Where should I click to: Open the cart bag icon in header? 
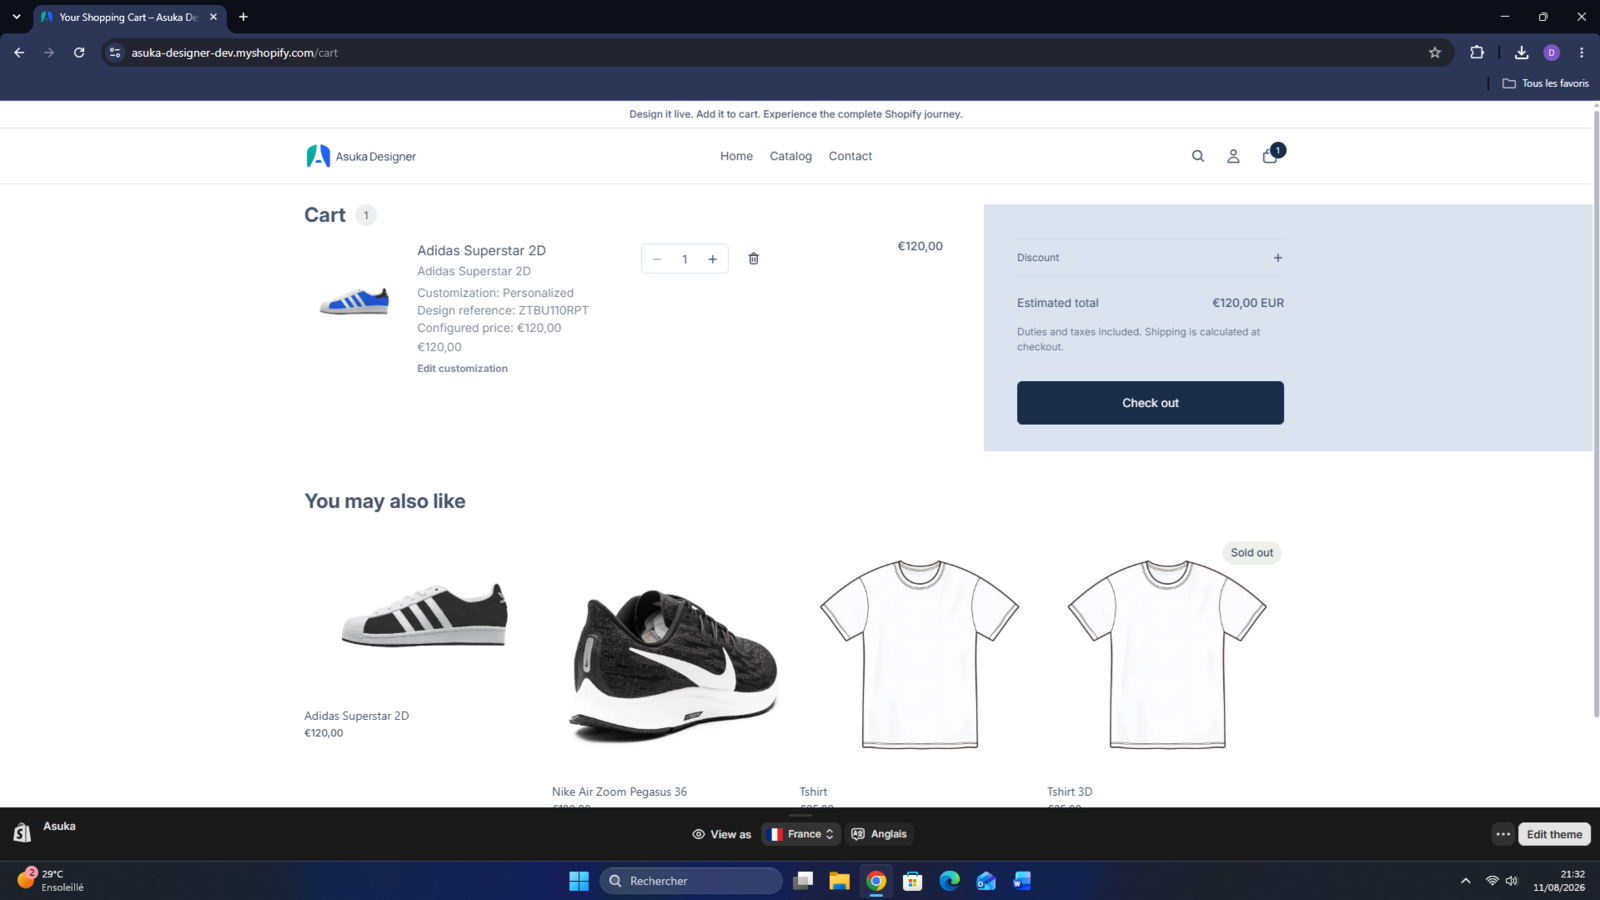1270,156
